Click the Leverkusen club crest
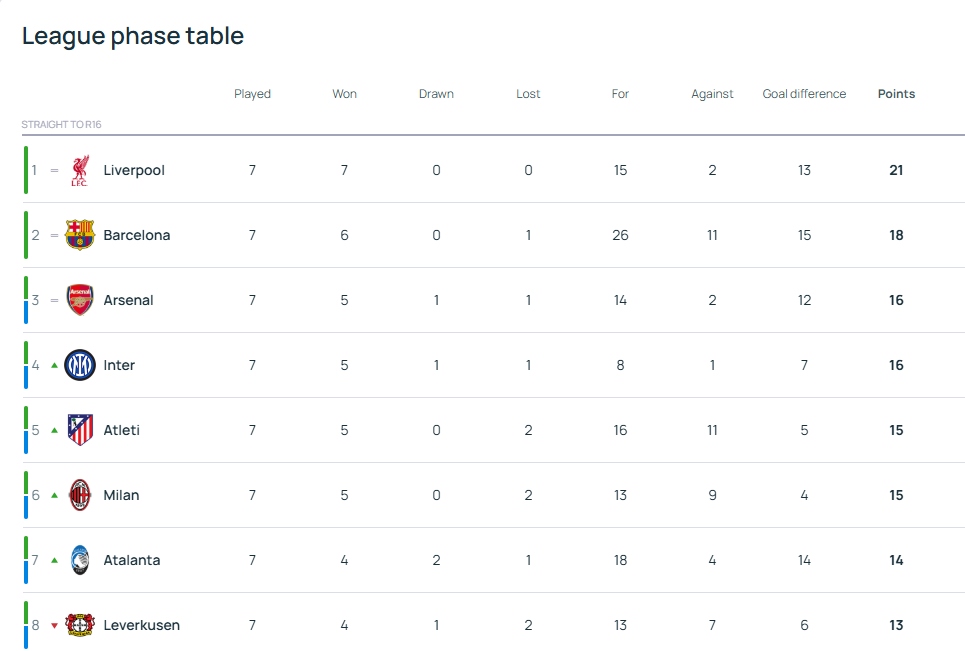This screenshot has width=965, height=651. pyautogui.click(x=80, y=625)
